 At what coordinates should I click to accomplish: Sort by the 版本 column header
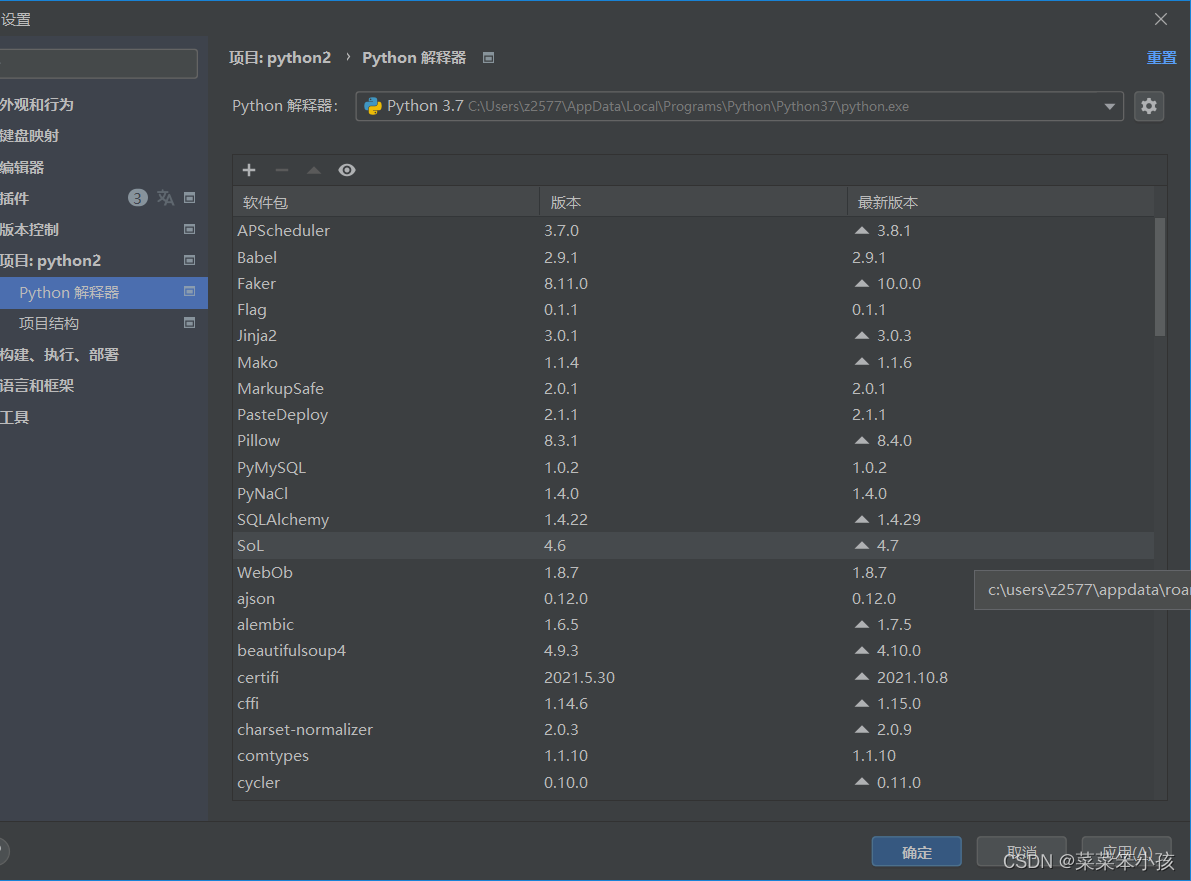tap(693, 202)
